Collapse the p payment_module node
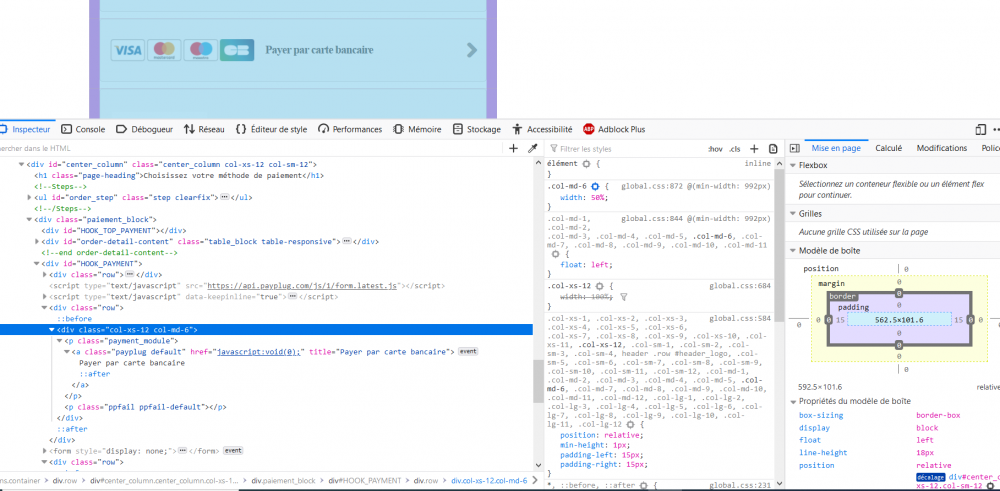This screenshot has width=1000, height=491. (x=60, y=341)
